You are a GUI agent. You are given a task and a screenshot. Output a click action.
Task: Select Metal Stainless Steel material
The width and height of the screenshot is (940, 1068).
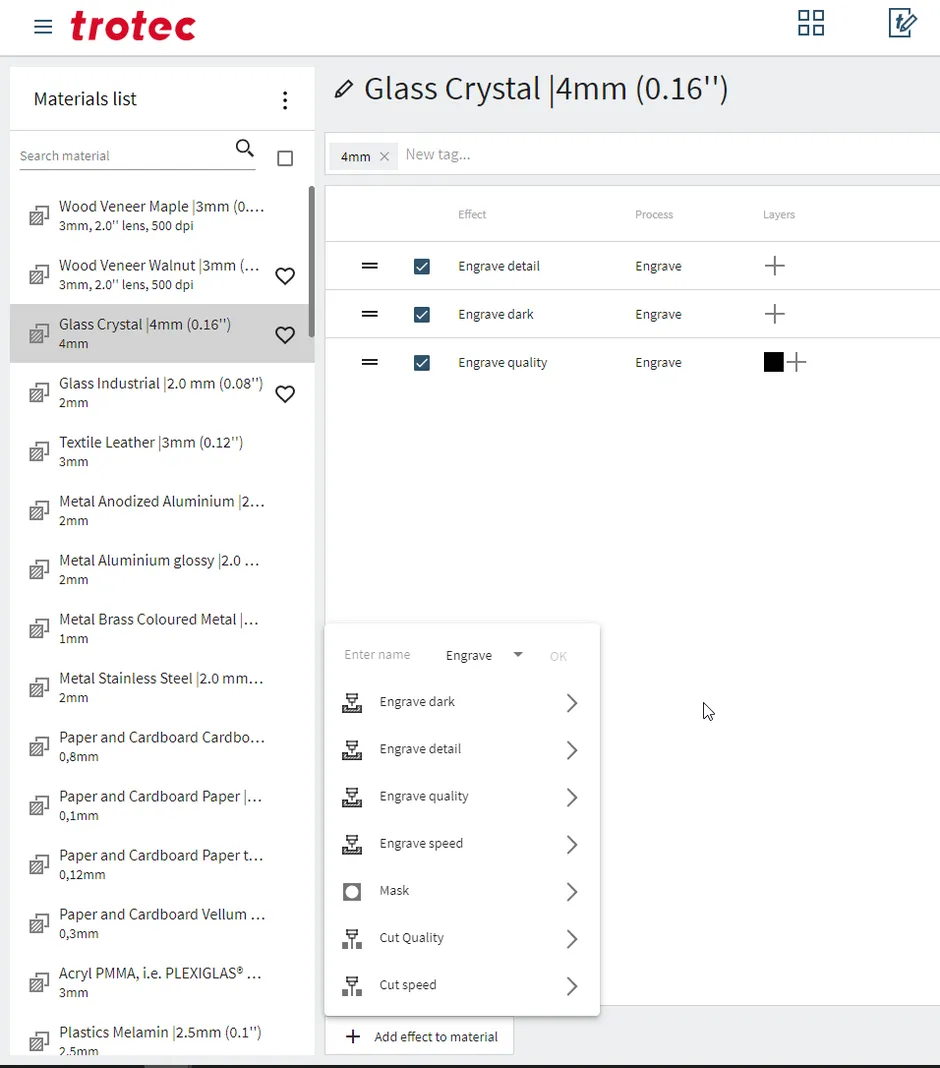point(162,687)
